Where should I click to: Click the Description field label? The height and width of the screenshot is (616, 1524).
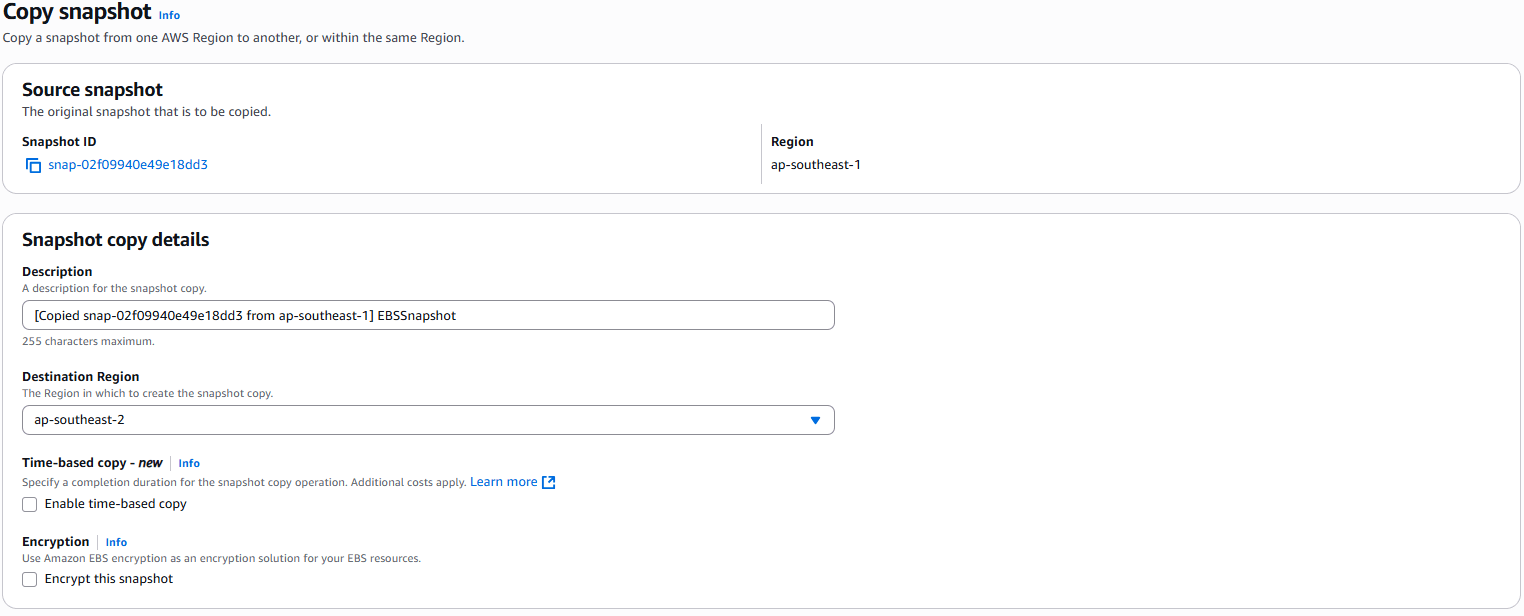(57, 271)
